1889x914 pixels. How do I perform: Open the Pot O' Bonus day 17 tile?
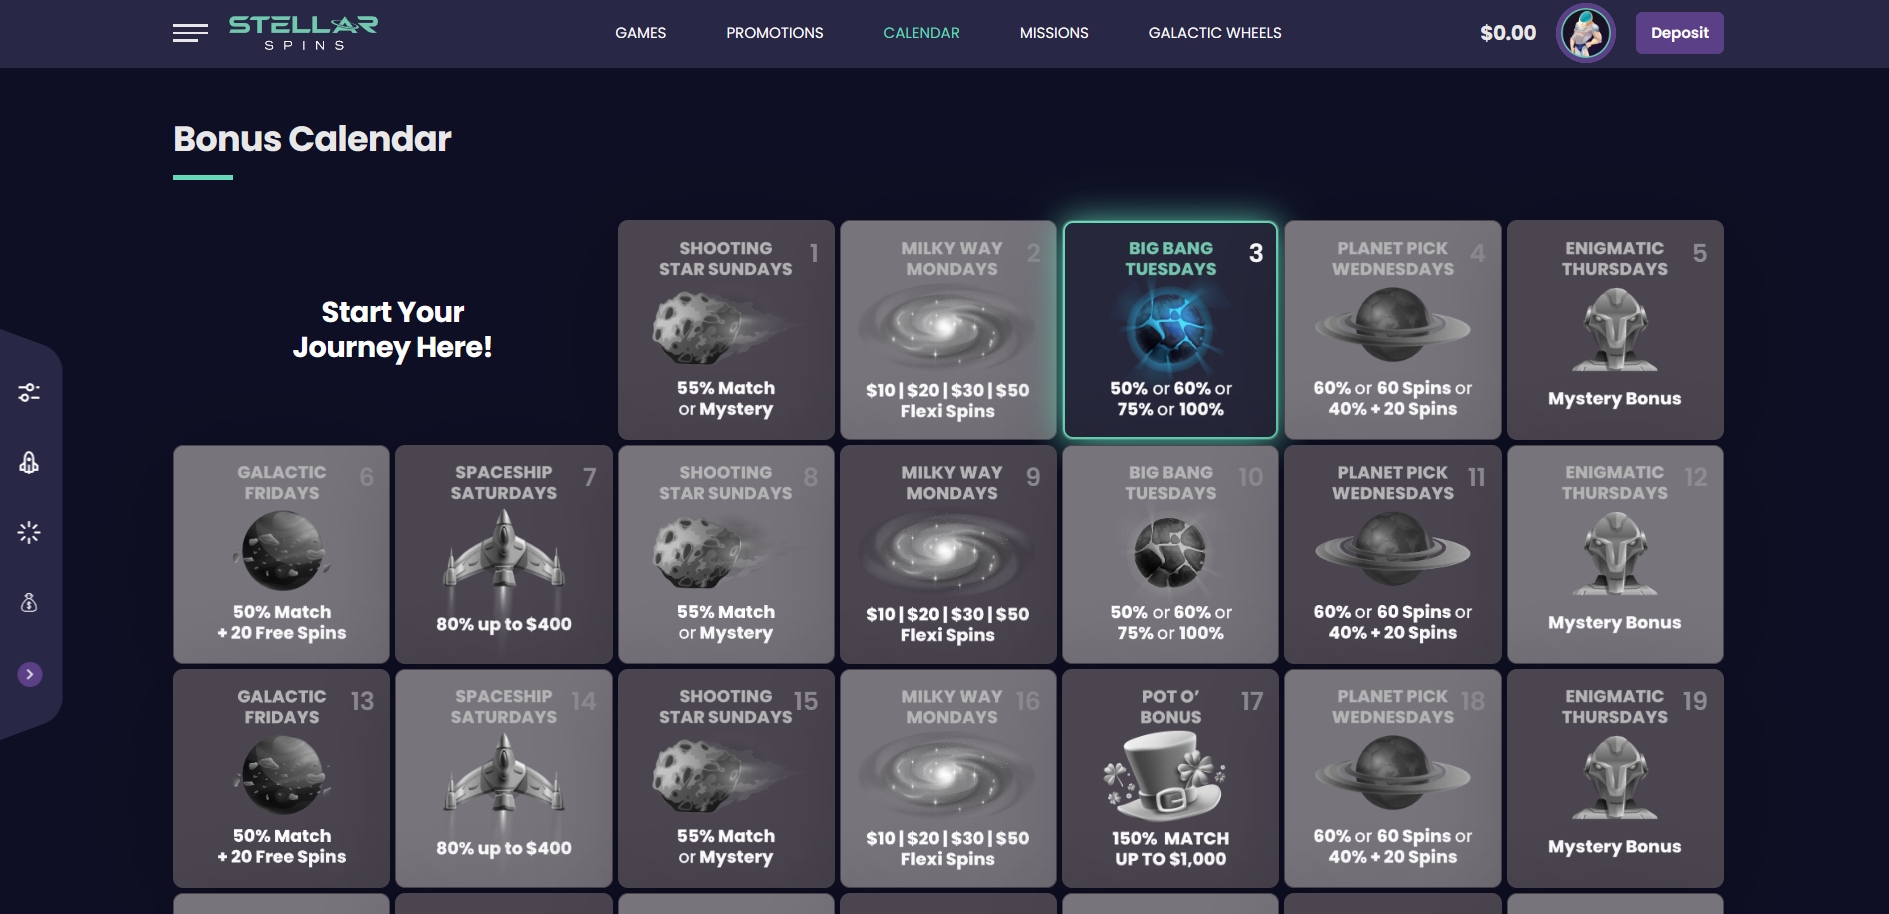(x=1170, y=778)
